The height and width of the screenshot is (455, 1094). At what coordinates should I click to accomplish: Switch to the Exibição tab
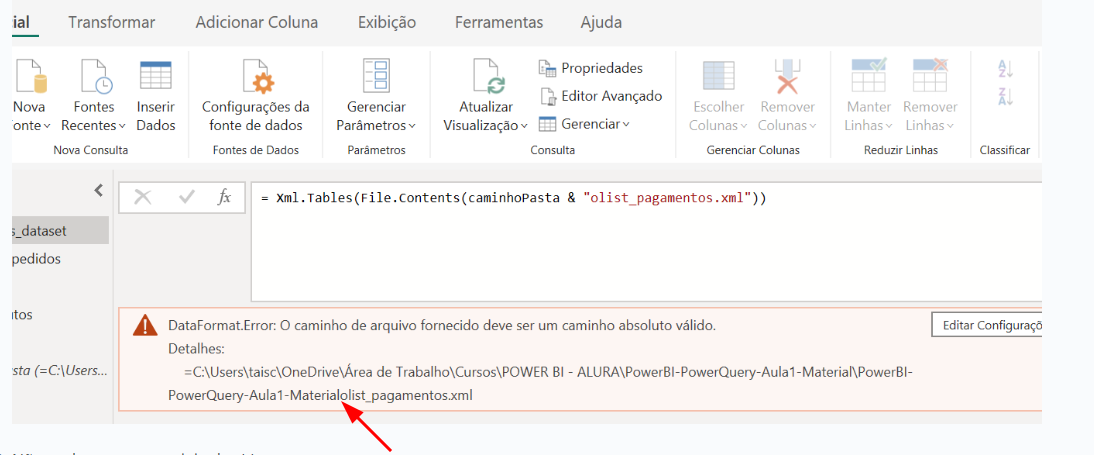pos(387,22)
